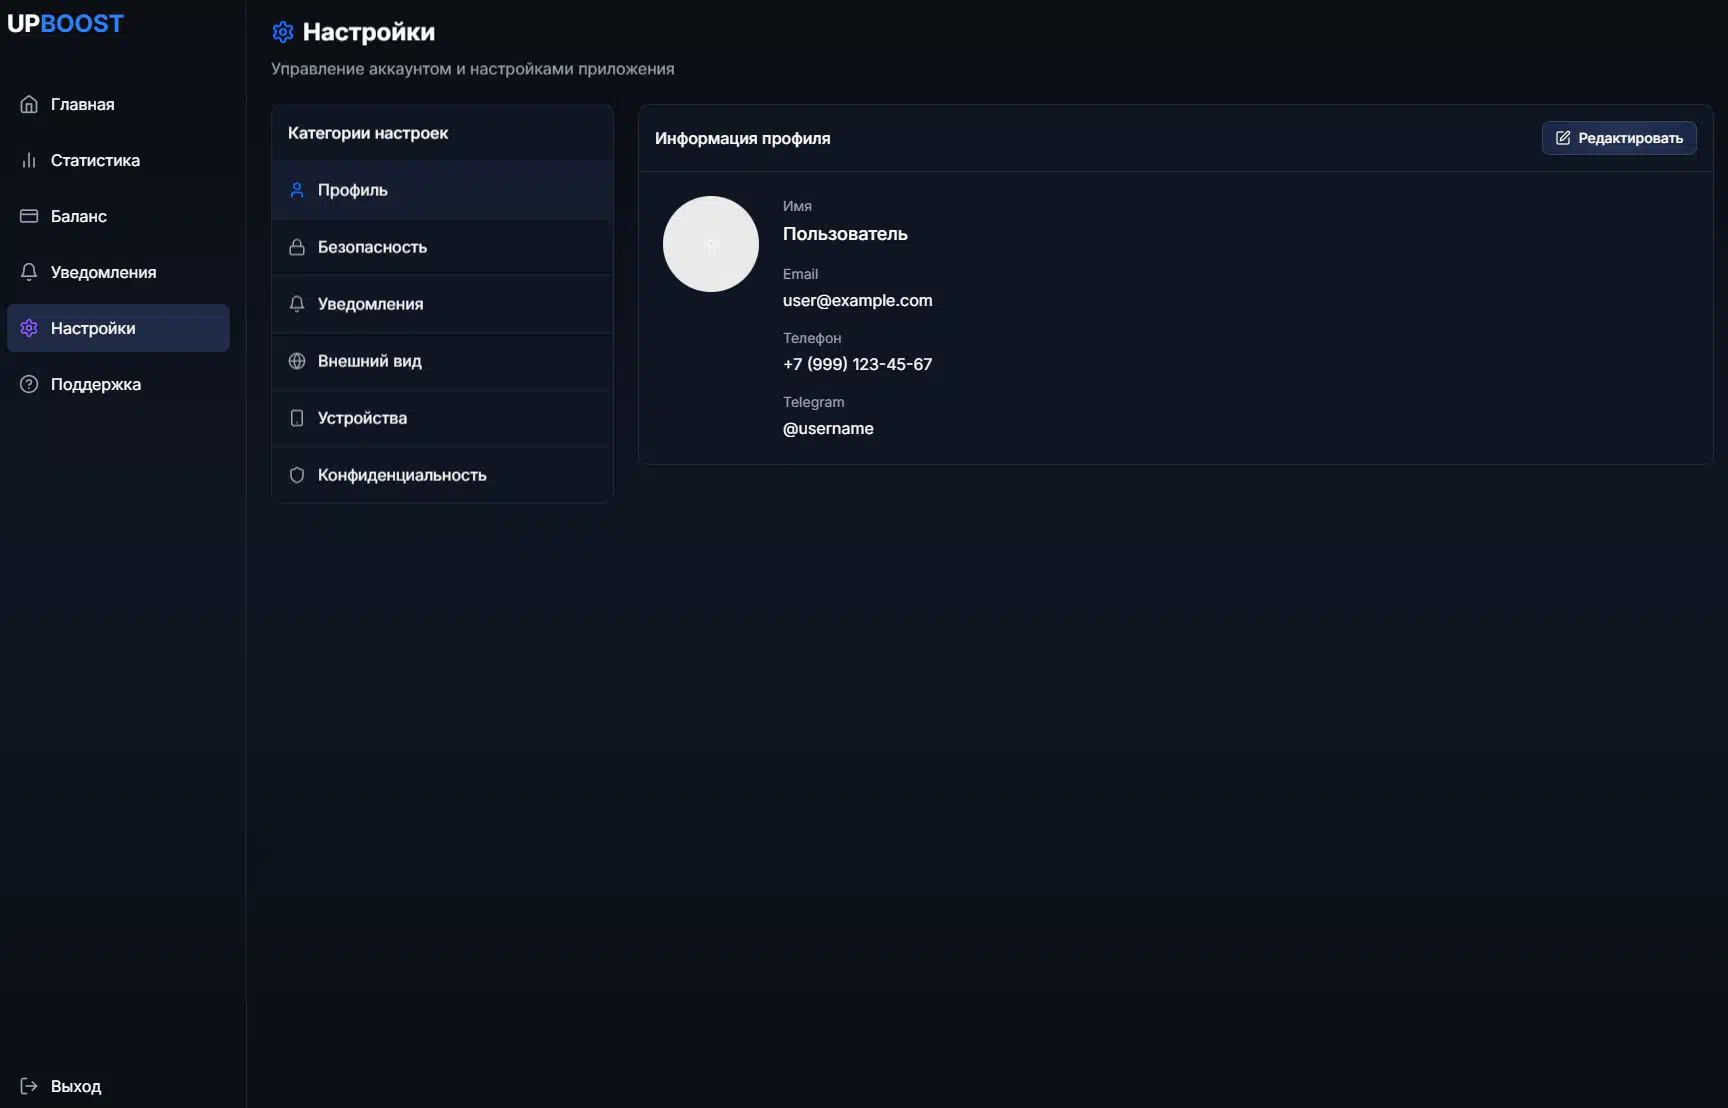Click the round profile avatar
Viewport: 1728px width, 1108px height.
click(711, 244)
